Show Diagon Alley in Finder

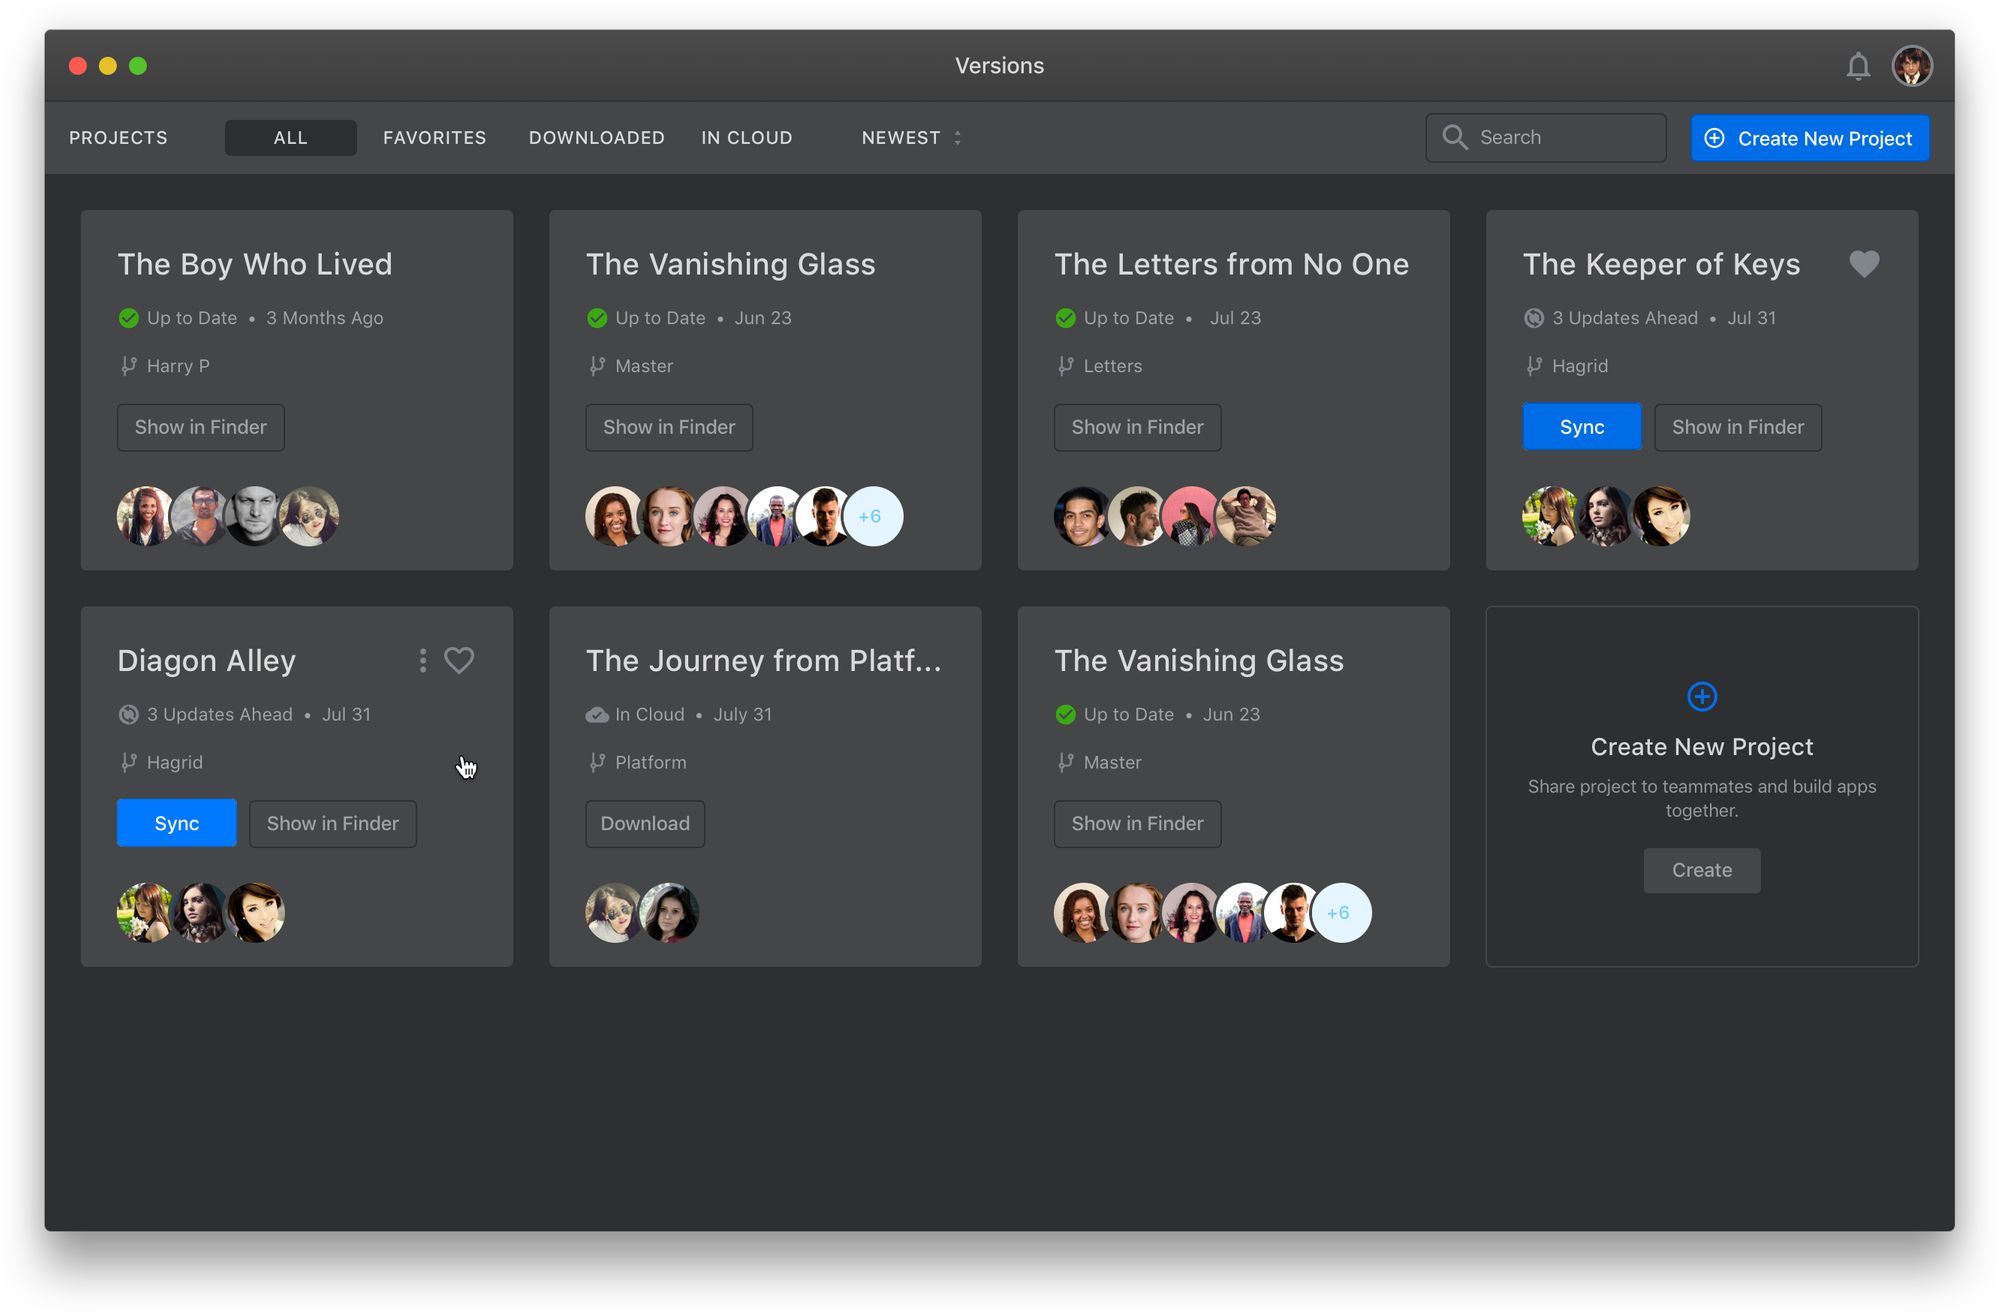333,823
